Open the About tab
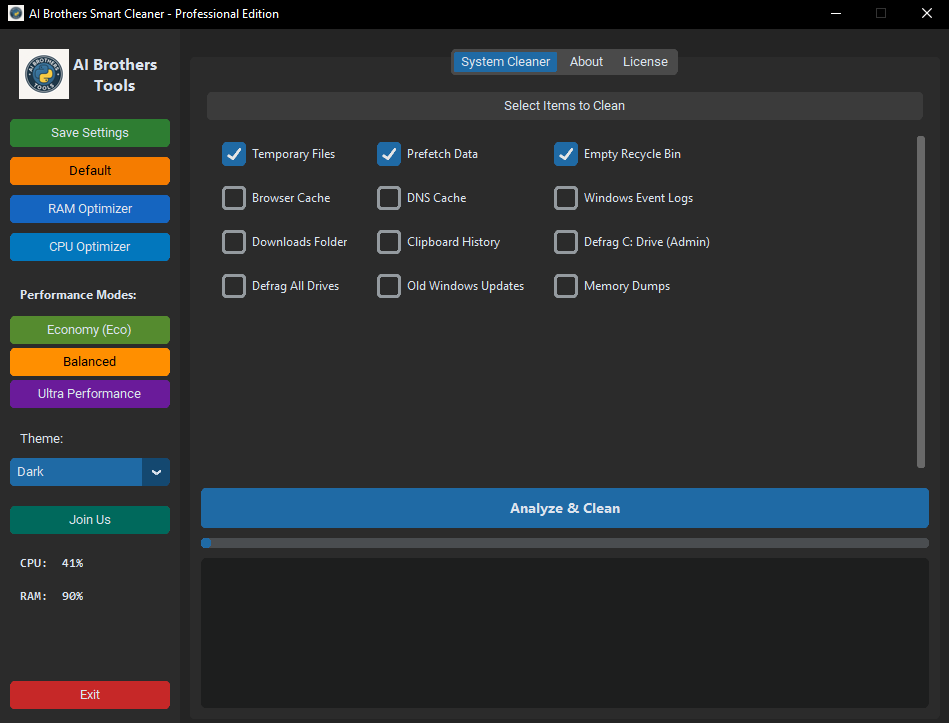 [x=586, y=62]
